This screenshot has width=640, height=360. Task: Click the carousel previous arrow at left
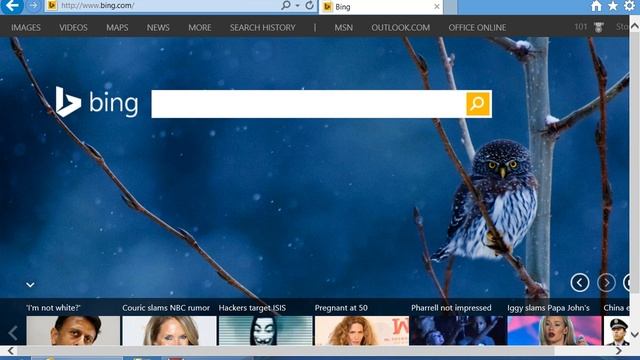click(13, 333)
